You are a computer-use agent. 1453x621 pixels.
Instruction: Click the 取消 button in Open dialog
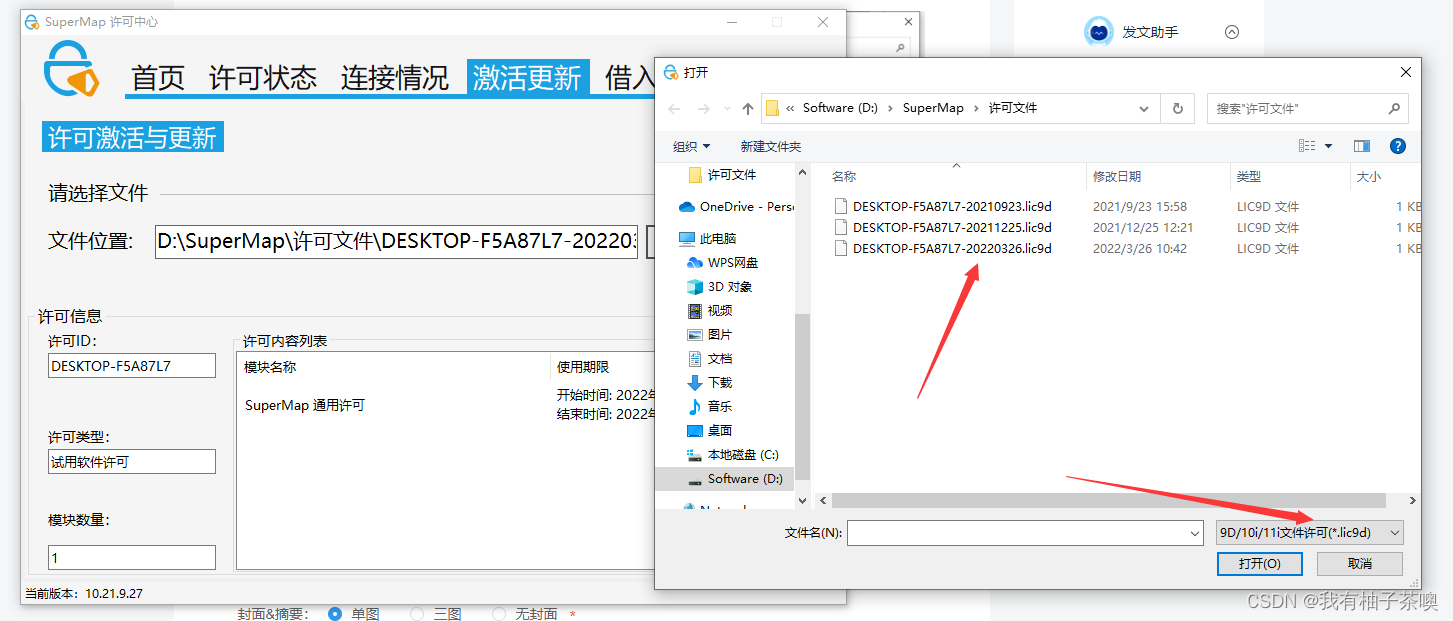point(1360,563)
